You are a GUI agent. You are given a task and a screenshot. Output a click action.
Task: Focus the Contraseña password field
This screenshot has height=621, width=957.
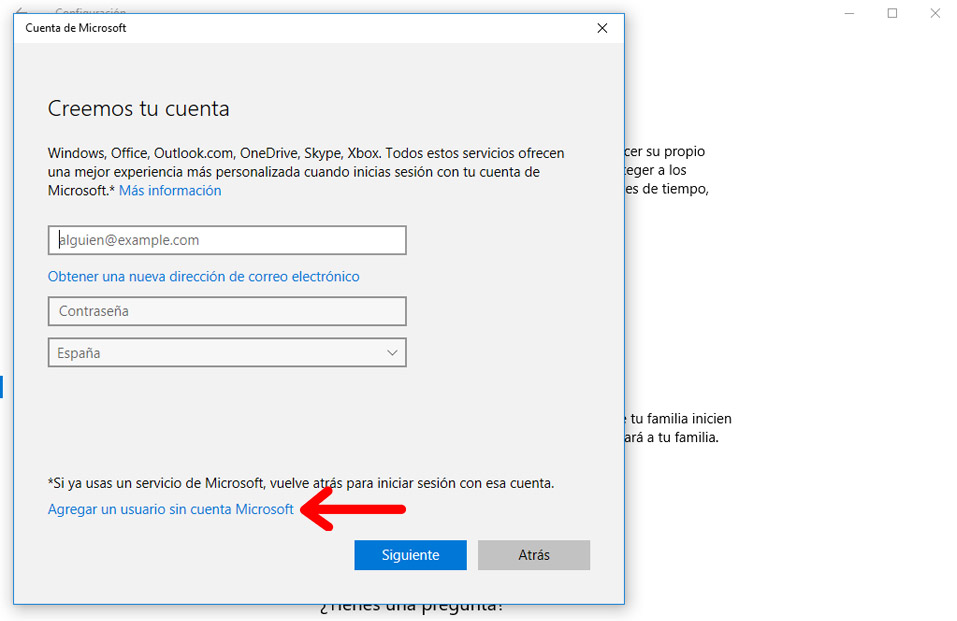pyautogui.click(x=227, y=311)
